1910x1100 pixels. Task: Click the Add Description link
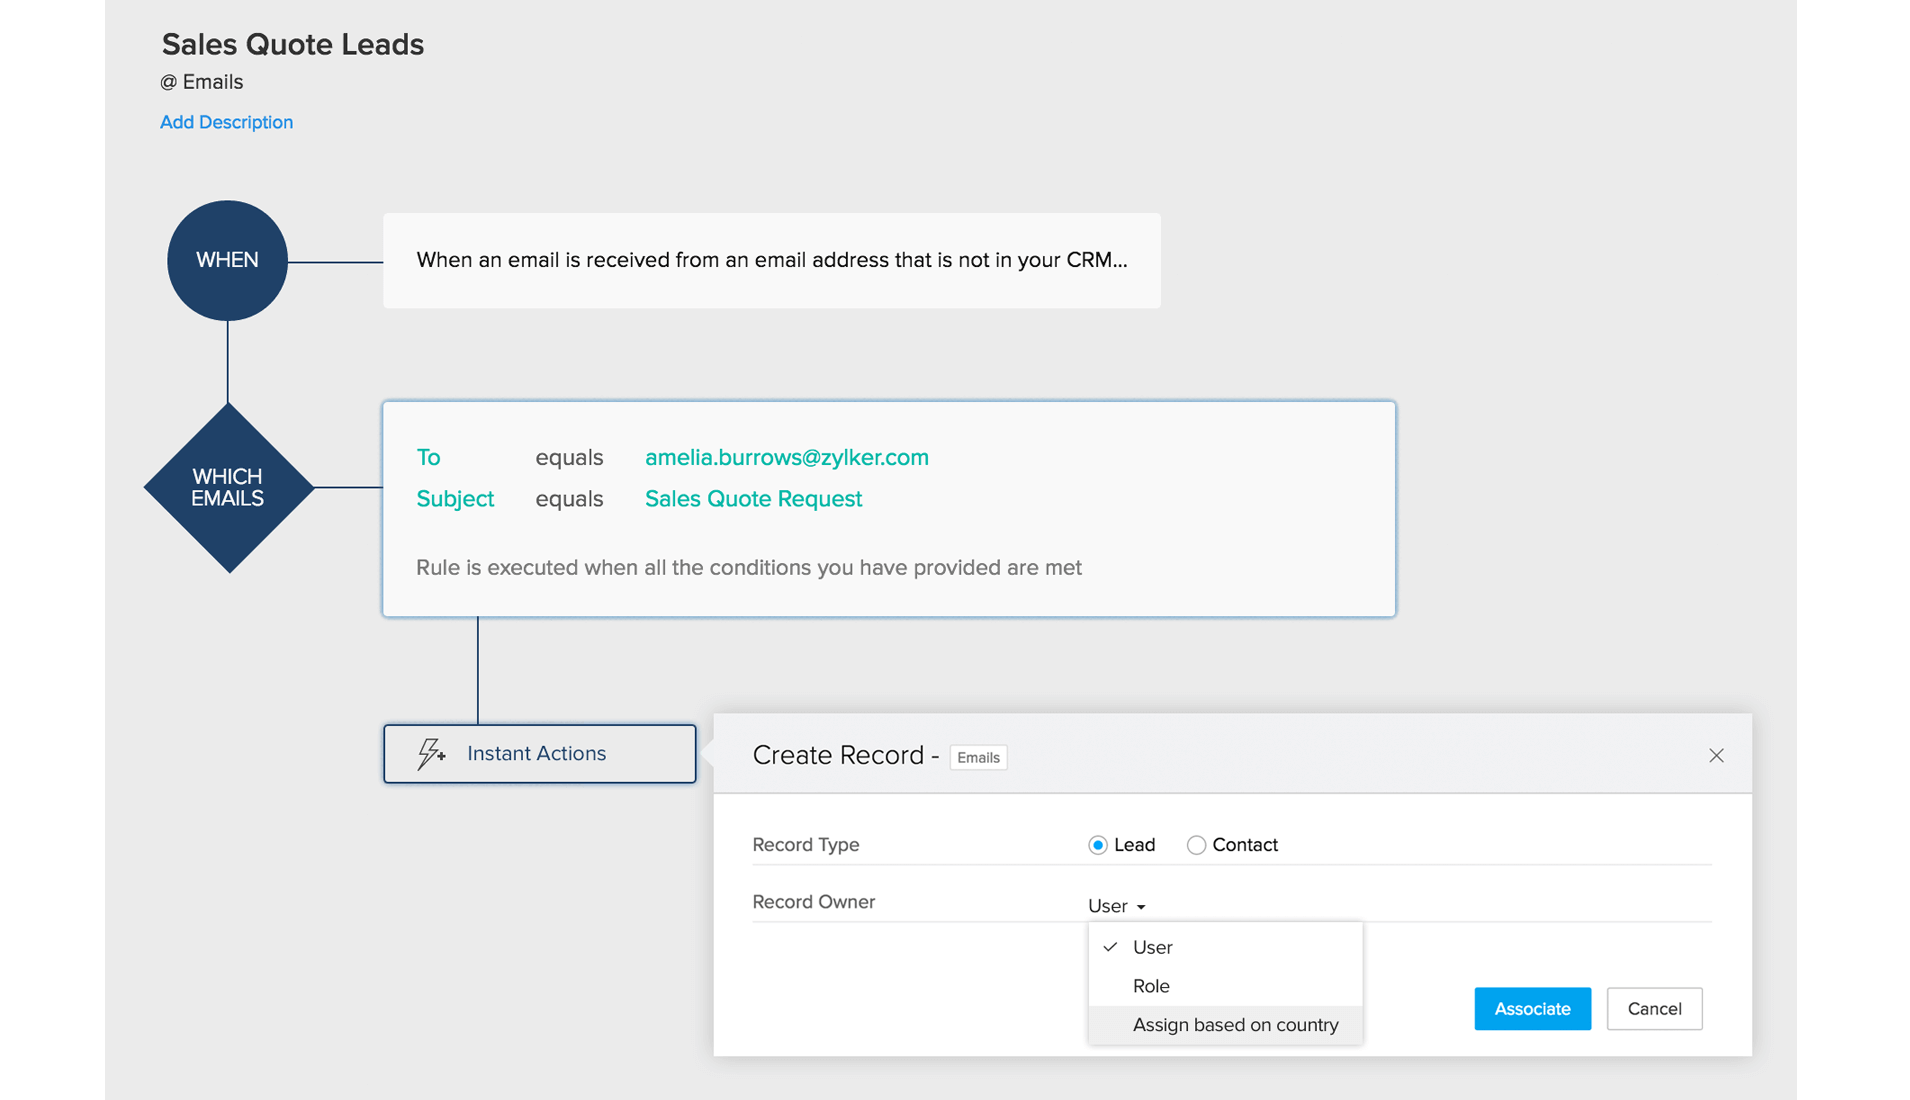point(226,122)
